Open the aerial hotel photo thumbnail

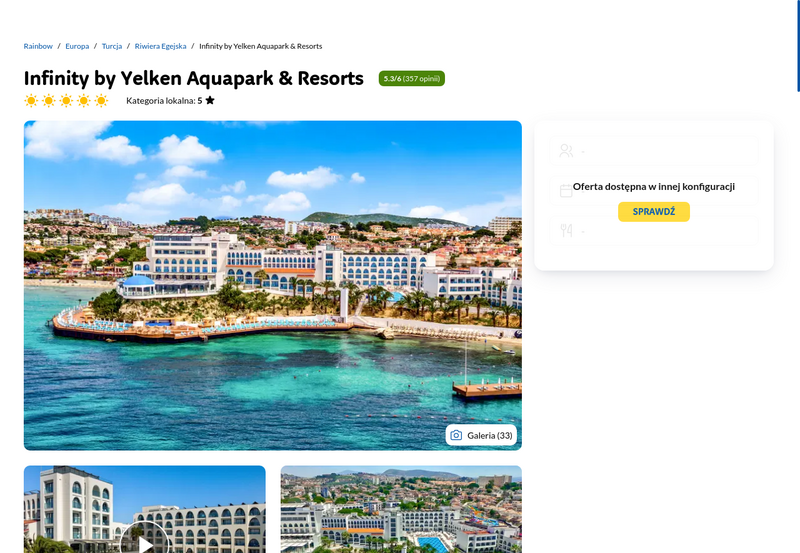tap(401, 509)
